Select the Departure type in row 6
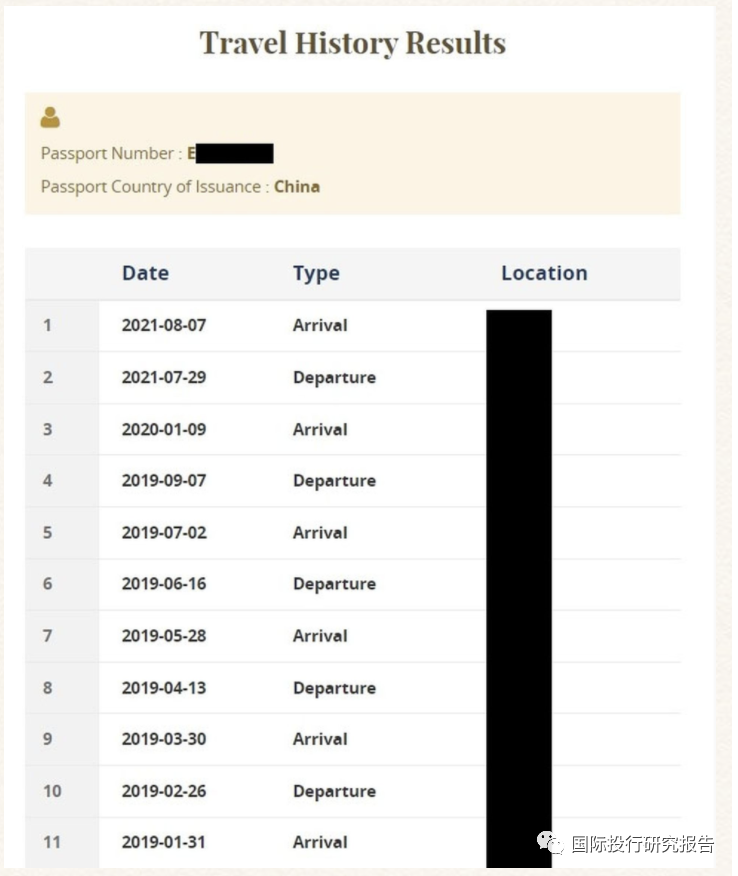 (335, 584)
